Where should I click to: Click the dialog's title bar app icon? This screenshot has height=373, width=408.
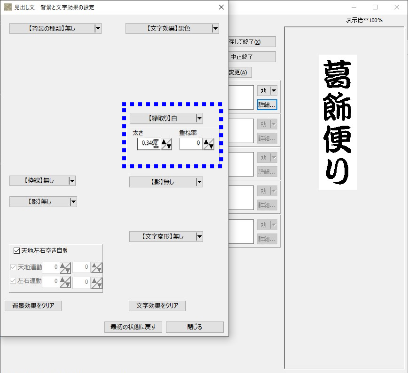click(8, 7)
